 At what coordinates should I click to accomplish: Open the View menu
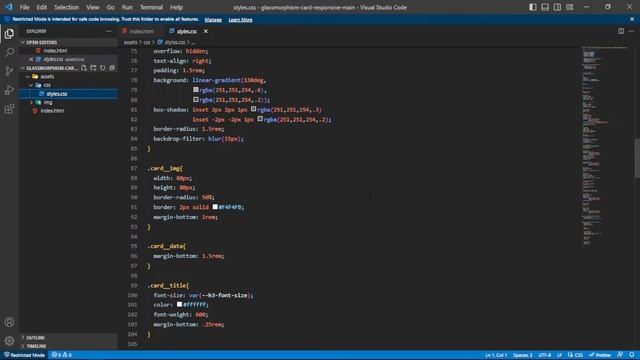93,7
